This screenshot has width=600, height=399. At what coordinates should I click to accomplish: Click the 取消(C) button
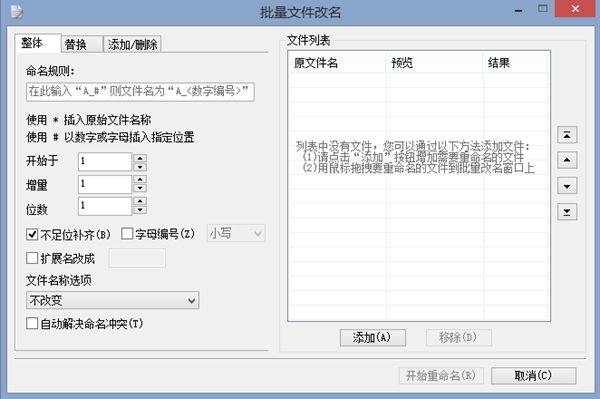tap(533, 376)
